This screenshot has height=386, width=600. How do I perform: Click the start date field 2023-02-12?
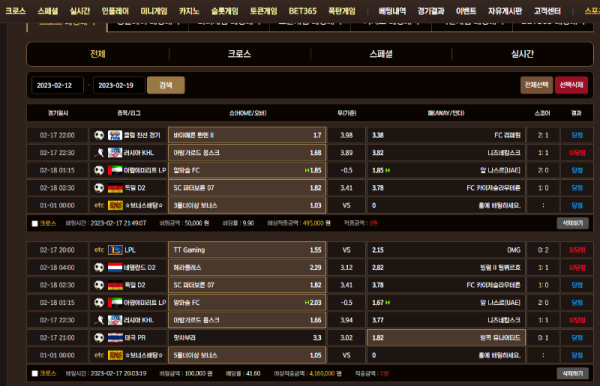(57, 85)
